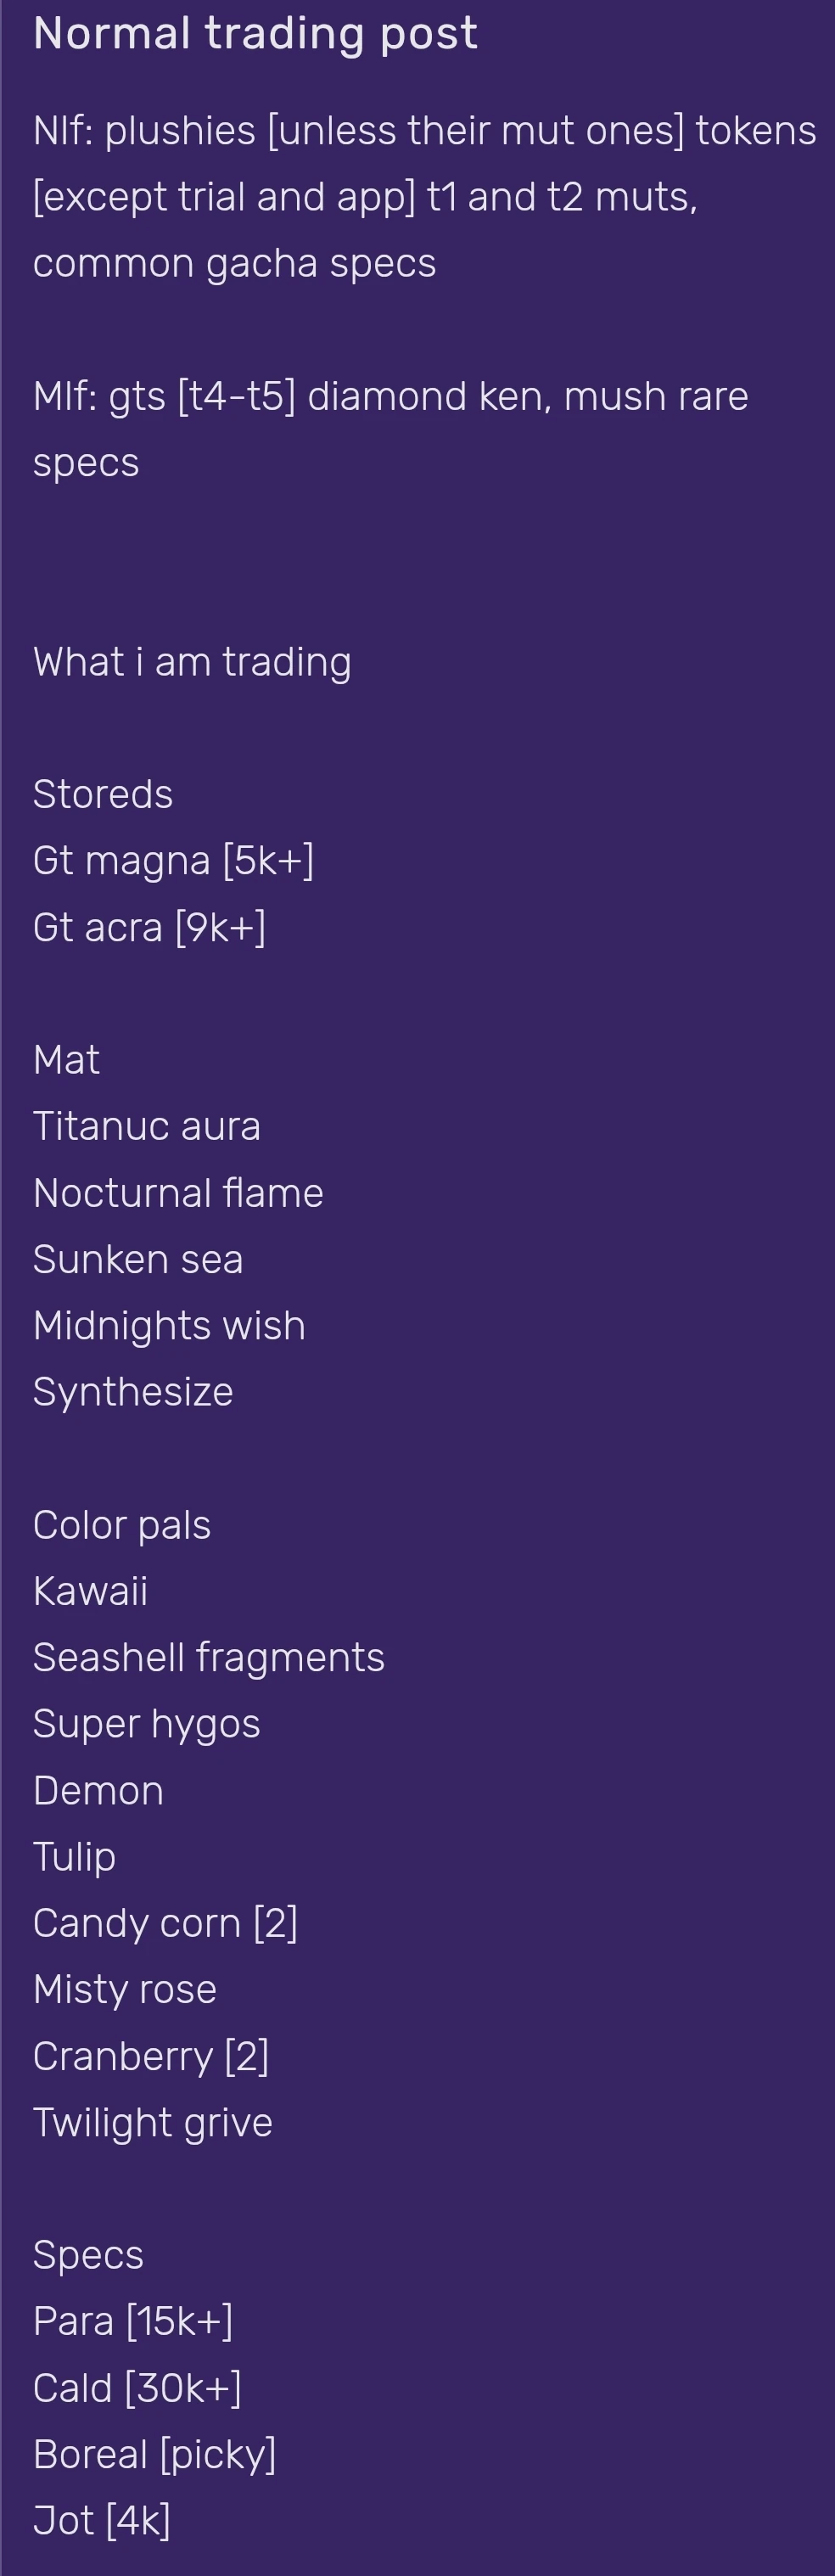Image resolution: width=835 pixels, height=2576 pixels.
Task: Click the "Storeds" section label
Action: 103,794
